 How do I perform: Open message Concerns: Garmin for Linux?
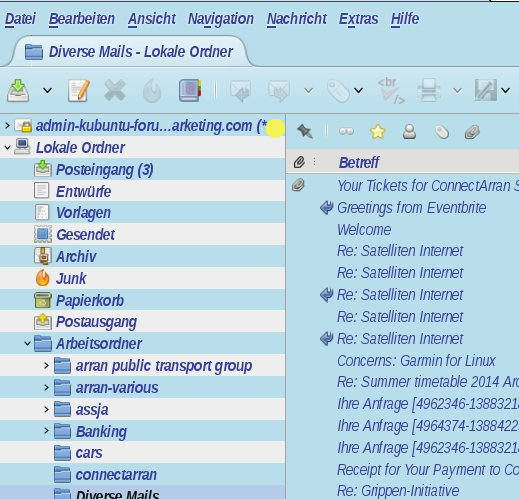click(416, 360)
